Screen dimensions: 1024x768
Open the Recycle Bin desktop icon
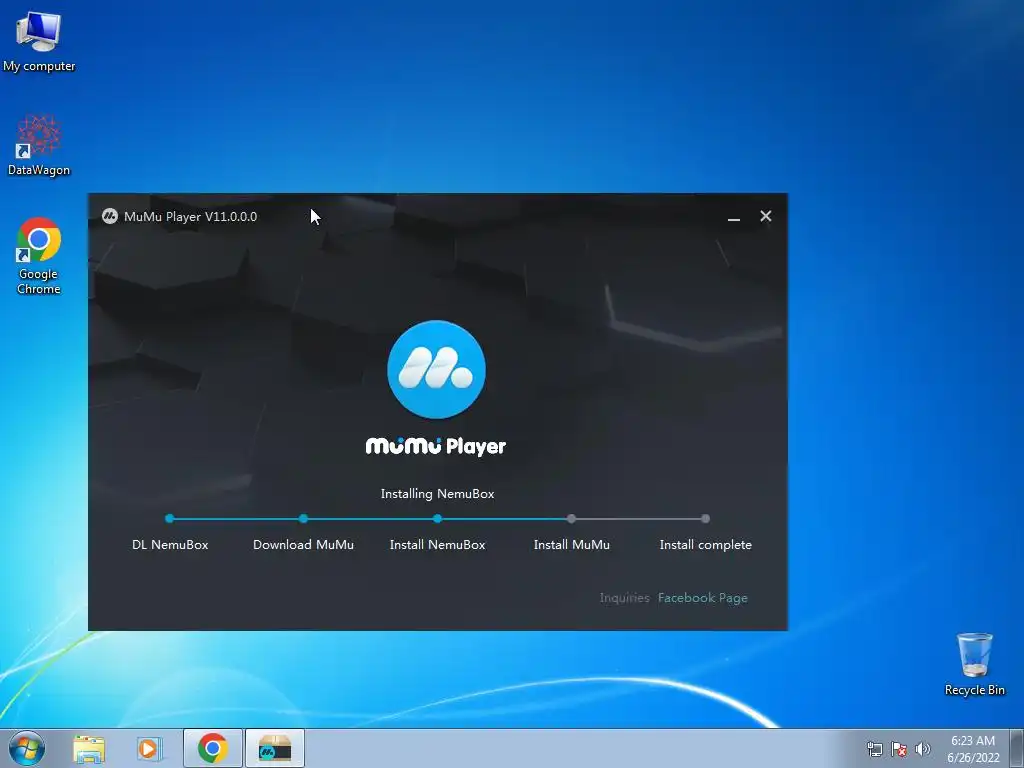974,664
